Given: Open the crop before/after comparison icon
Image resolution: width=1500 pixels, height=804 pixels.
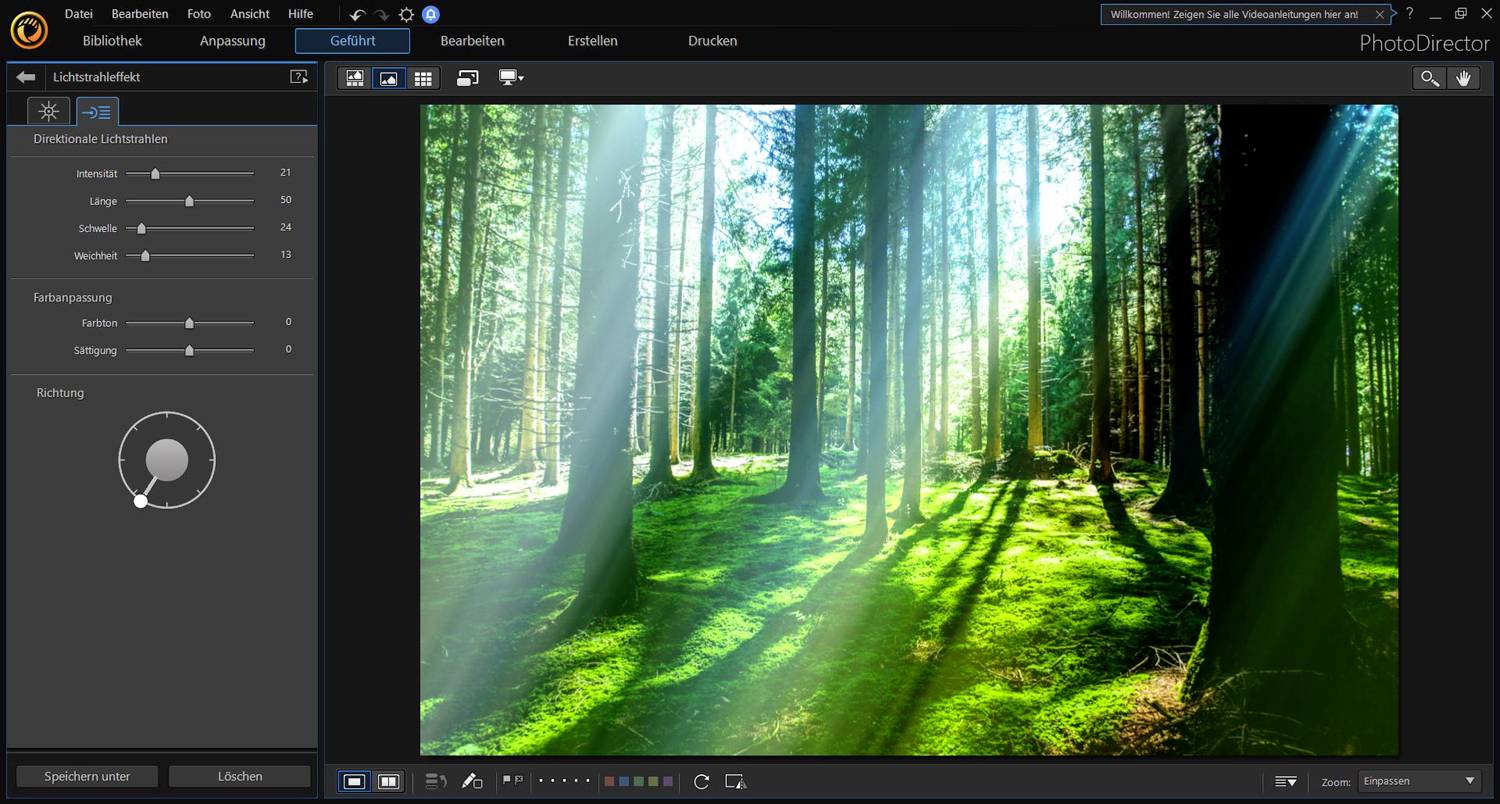Looking at the screenshot, I should (x=736, y=782).
